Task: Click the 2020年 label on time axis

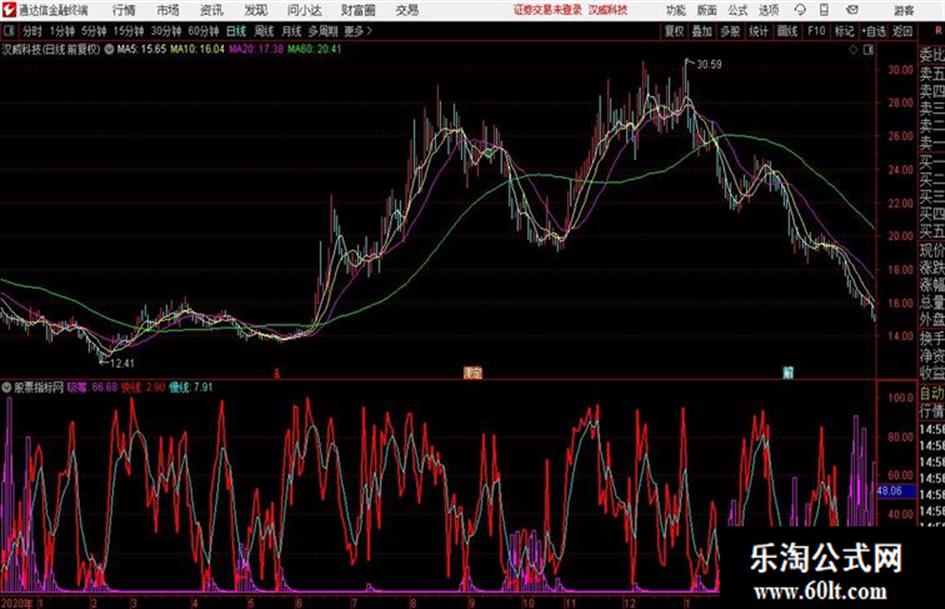Action: (x=17, y=602)
